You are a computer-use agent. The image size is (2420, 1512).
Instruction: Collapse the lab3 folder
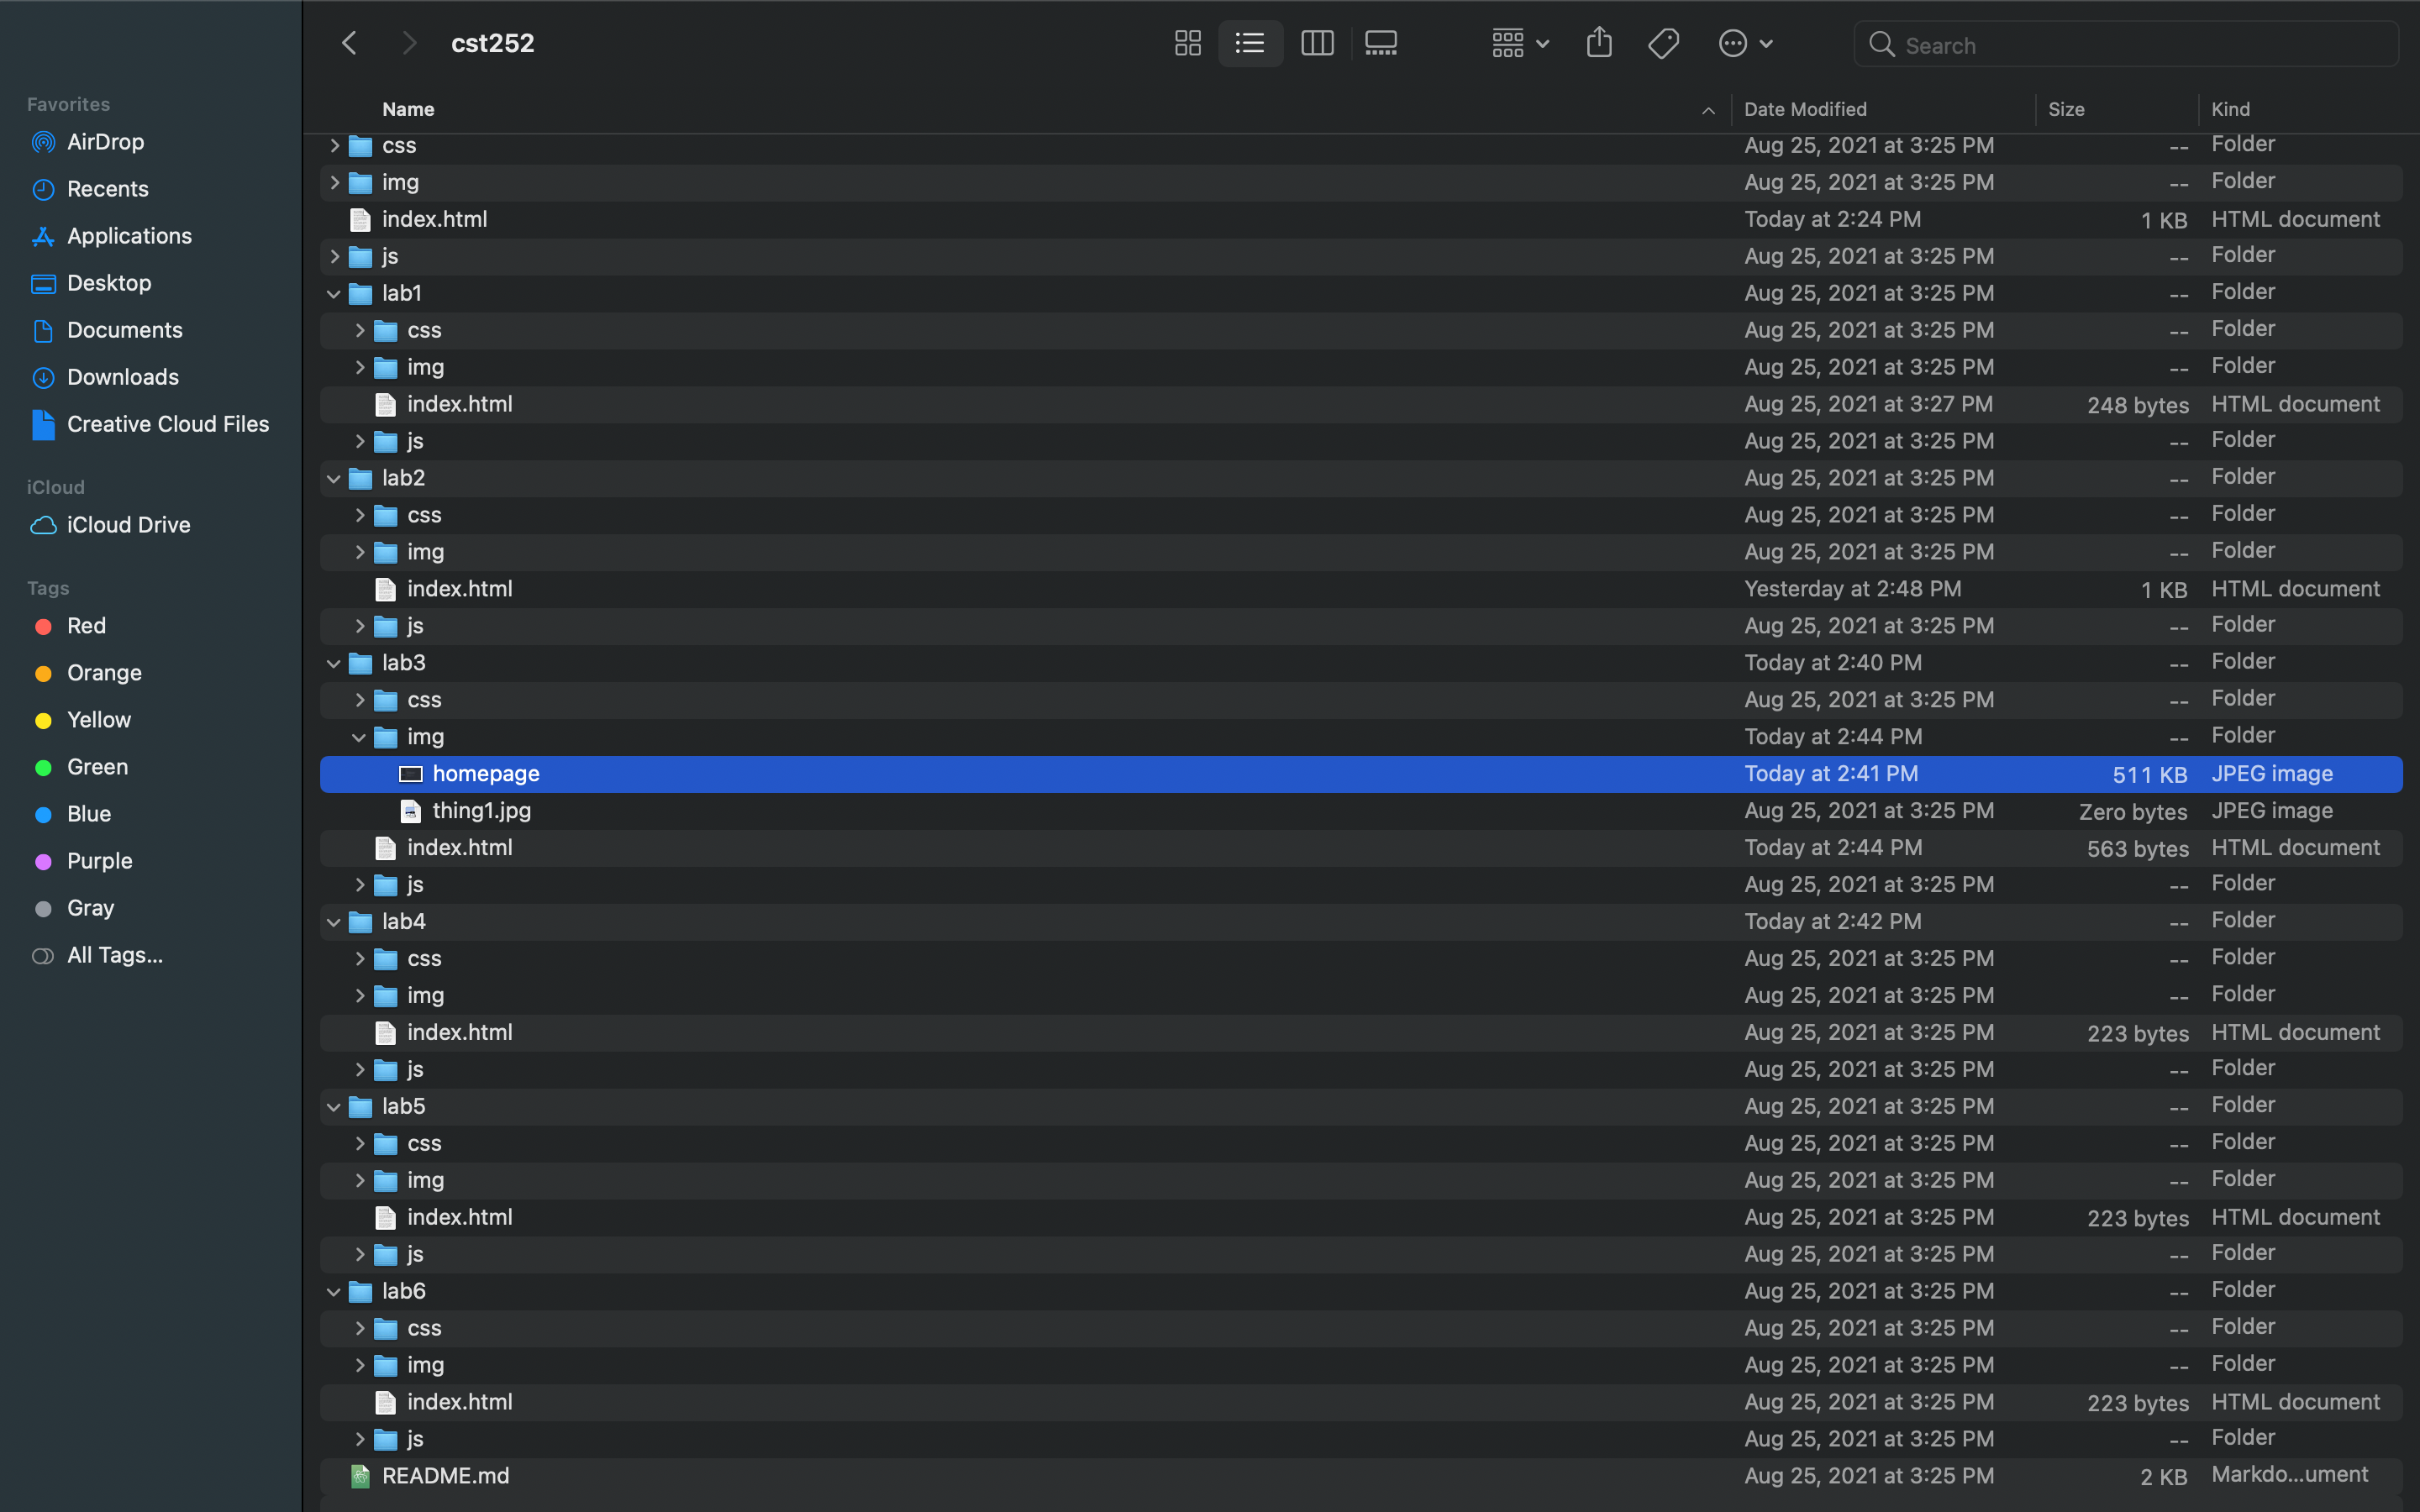click(x=334, y=663)
